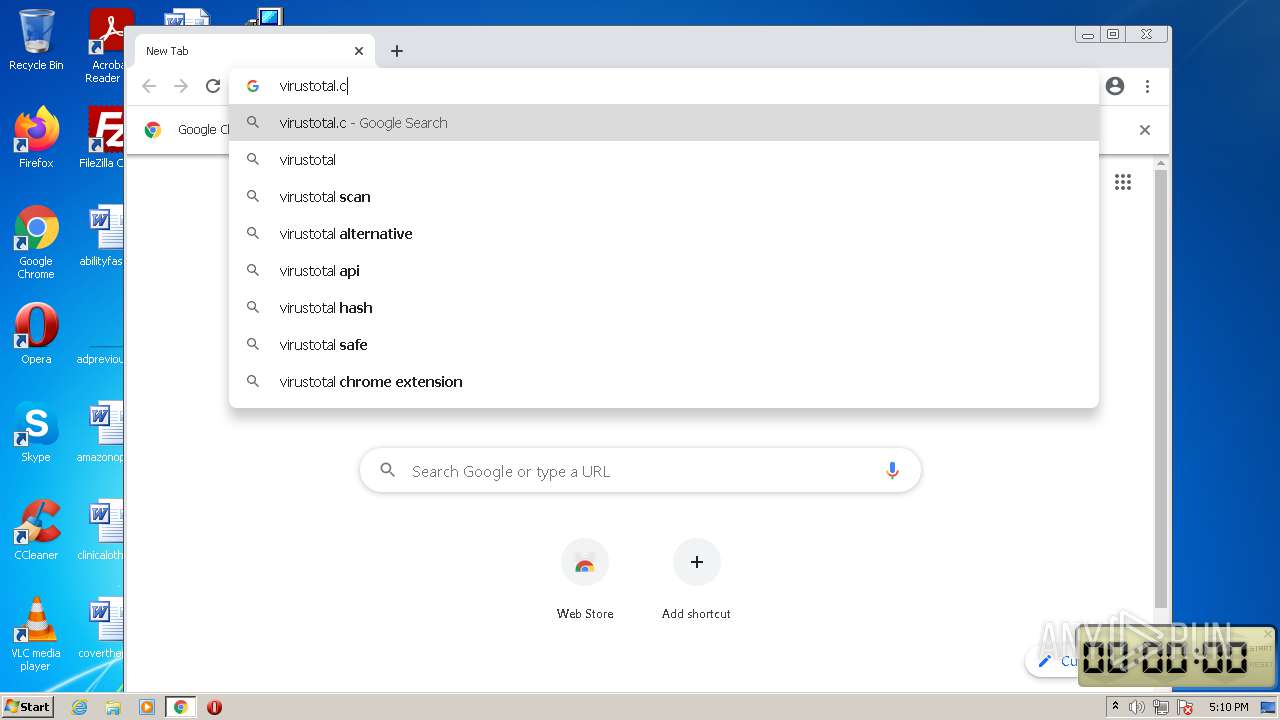1280x720 pixels.
Task: Select 'virustotal chrome extension' suggestion
Action: point(664,382)
